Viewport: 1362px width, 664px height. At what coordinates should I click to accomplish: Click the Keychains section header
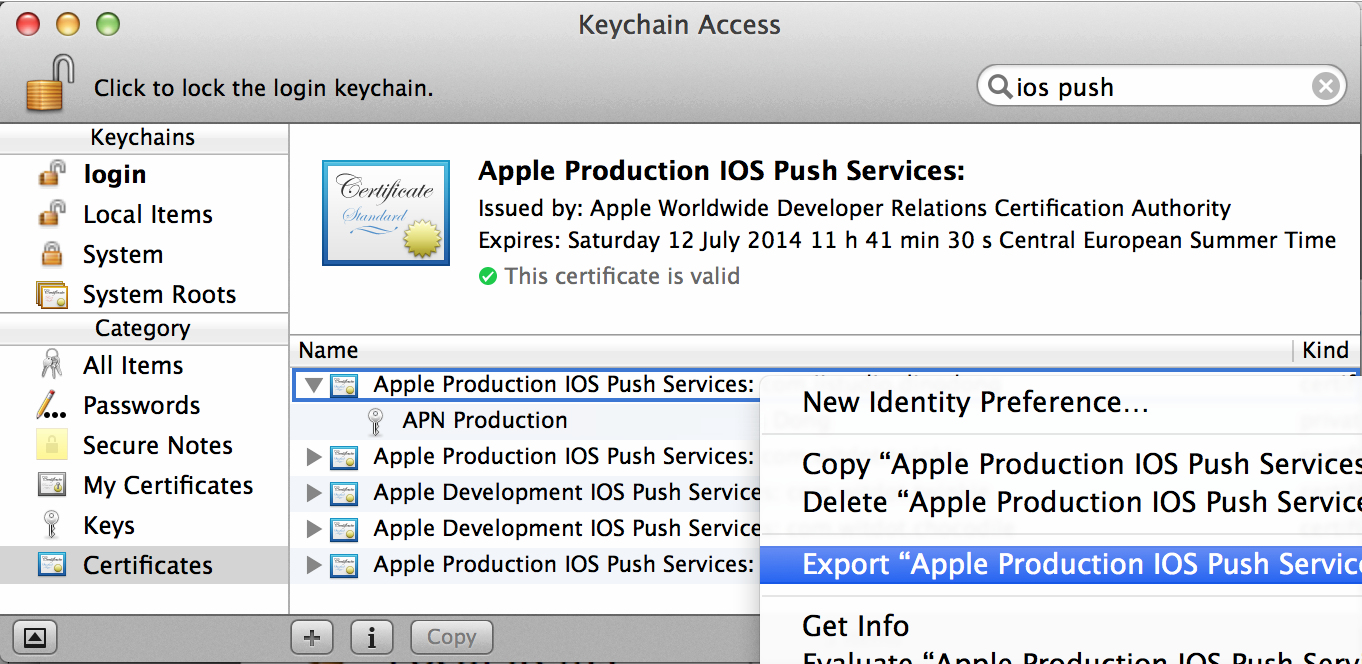143,138
